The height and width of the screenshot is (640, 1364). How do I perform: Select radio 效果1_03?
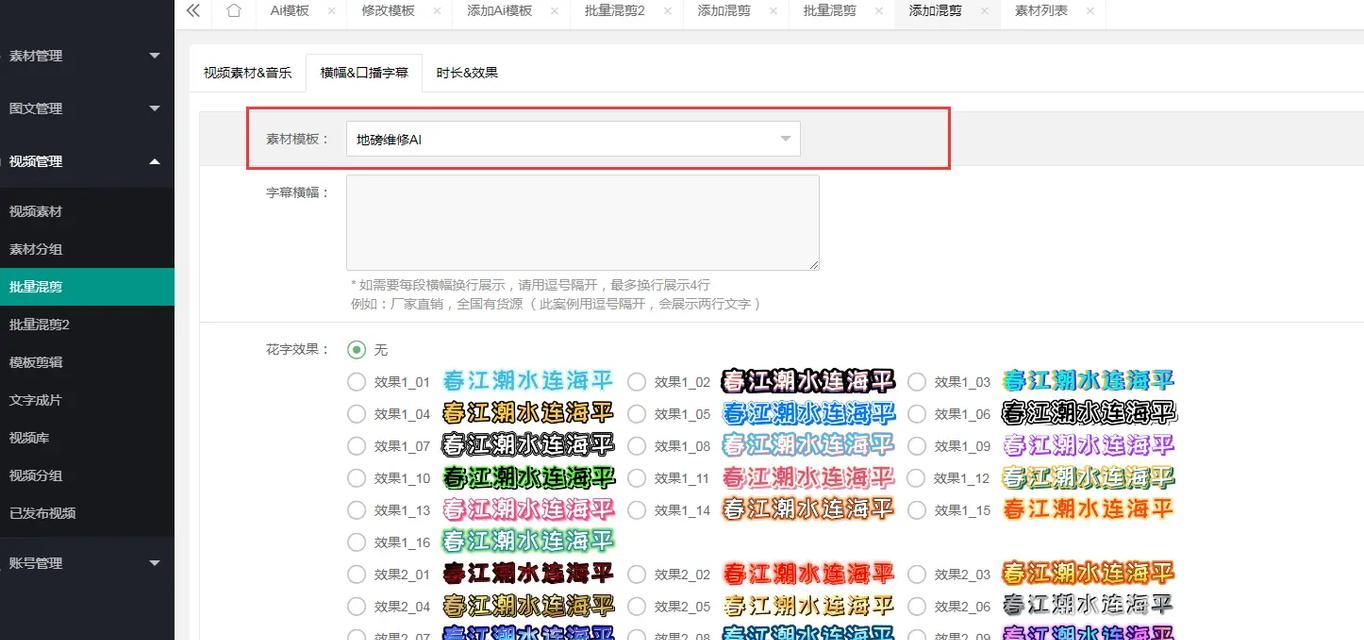coord(916,382)
